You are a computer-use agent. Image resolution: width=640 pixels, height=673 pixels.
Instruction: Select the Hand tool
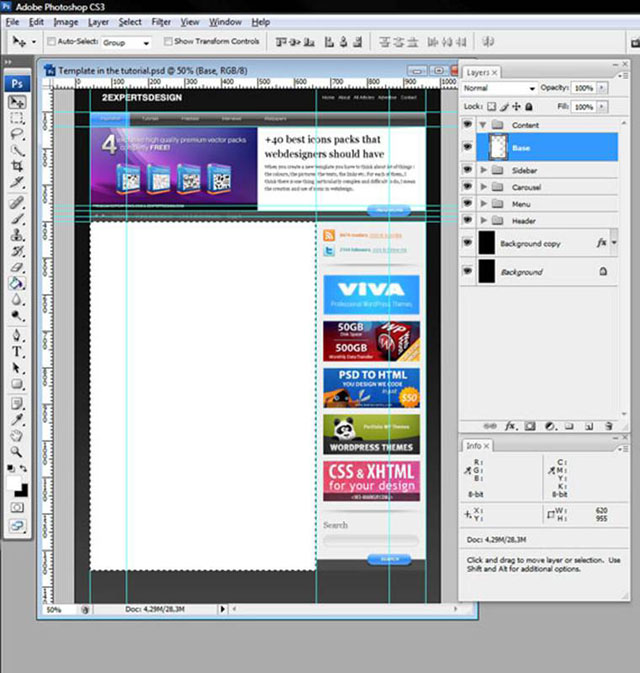pos(17,436)
